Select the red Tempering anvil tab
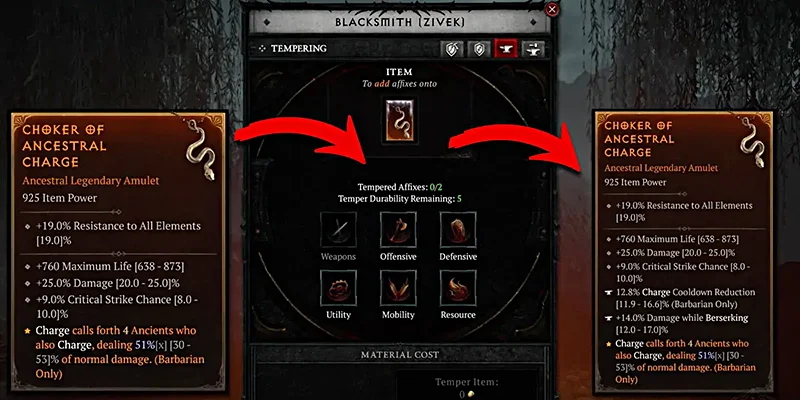The width and height of the screenshot is (800, 400). click(x=506, y=49)
